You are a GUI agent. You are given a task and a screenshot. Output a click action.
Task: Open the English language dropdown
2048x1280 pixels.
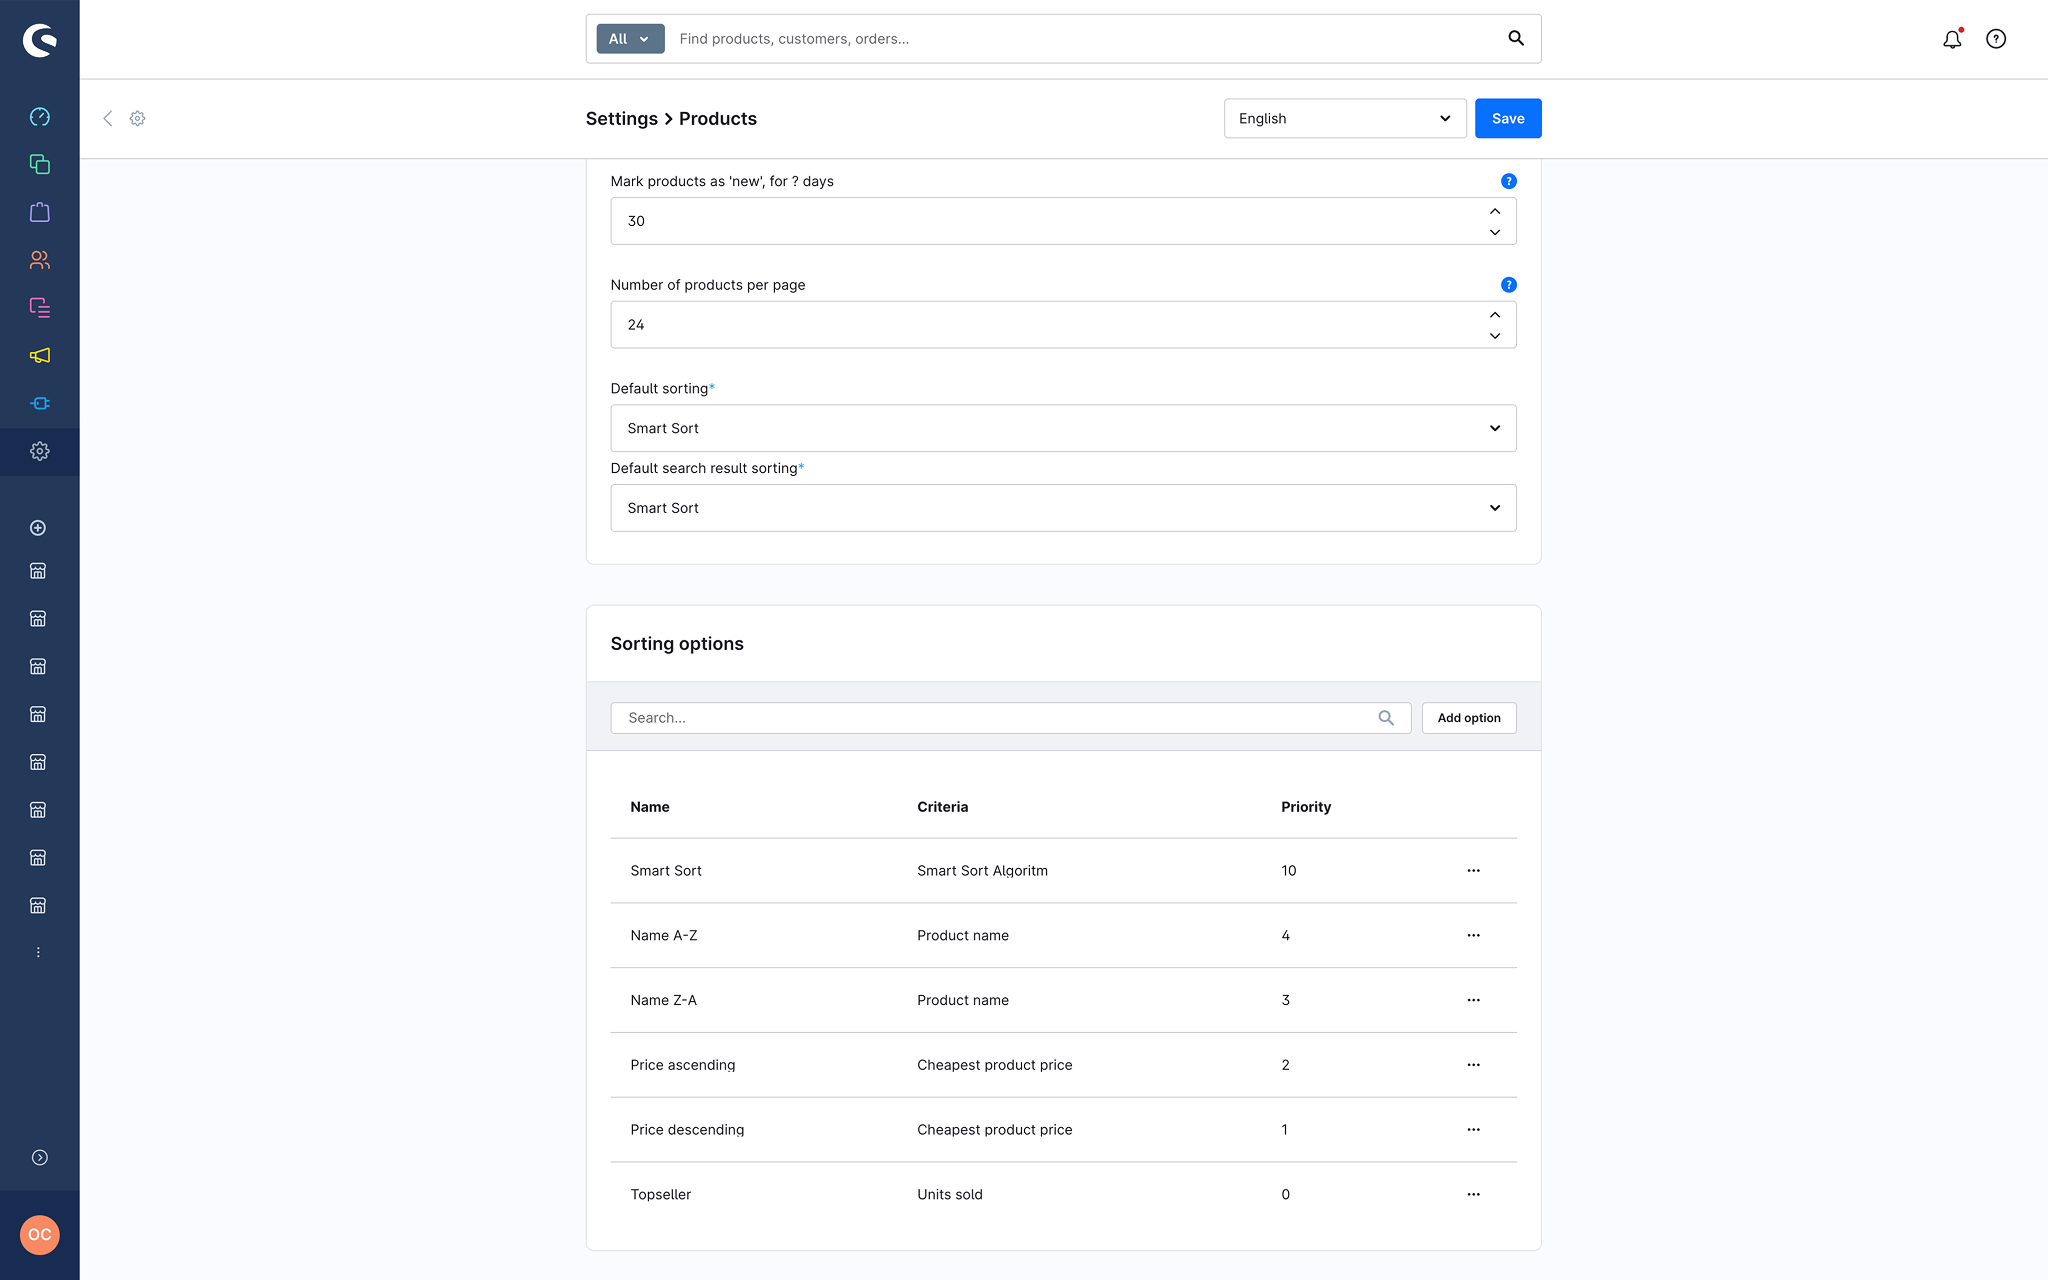pos(1345,118)
